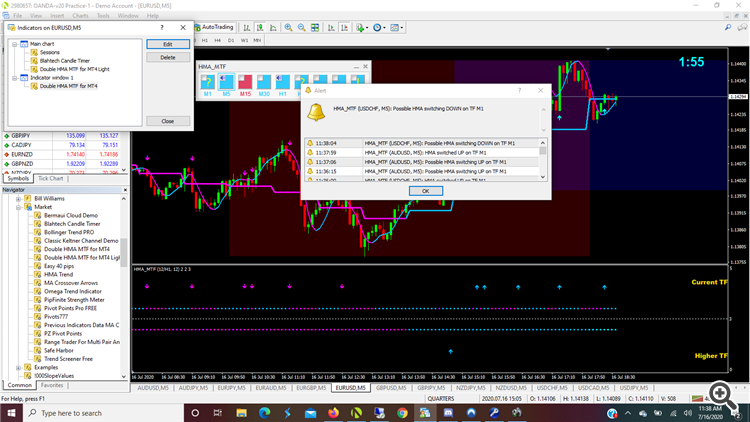Click Edit in Indicators dialog
The width and height of the screenshot is (750, 422).
tap(168, 44)
